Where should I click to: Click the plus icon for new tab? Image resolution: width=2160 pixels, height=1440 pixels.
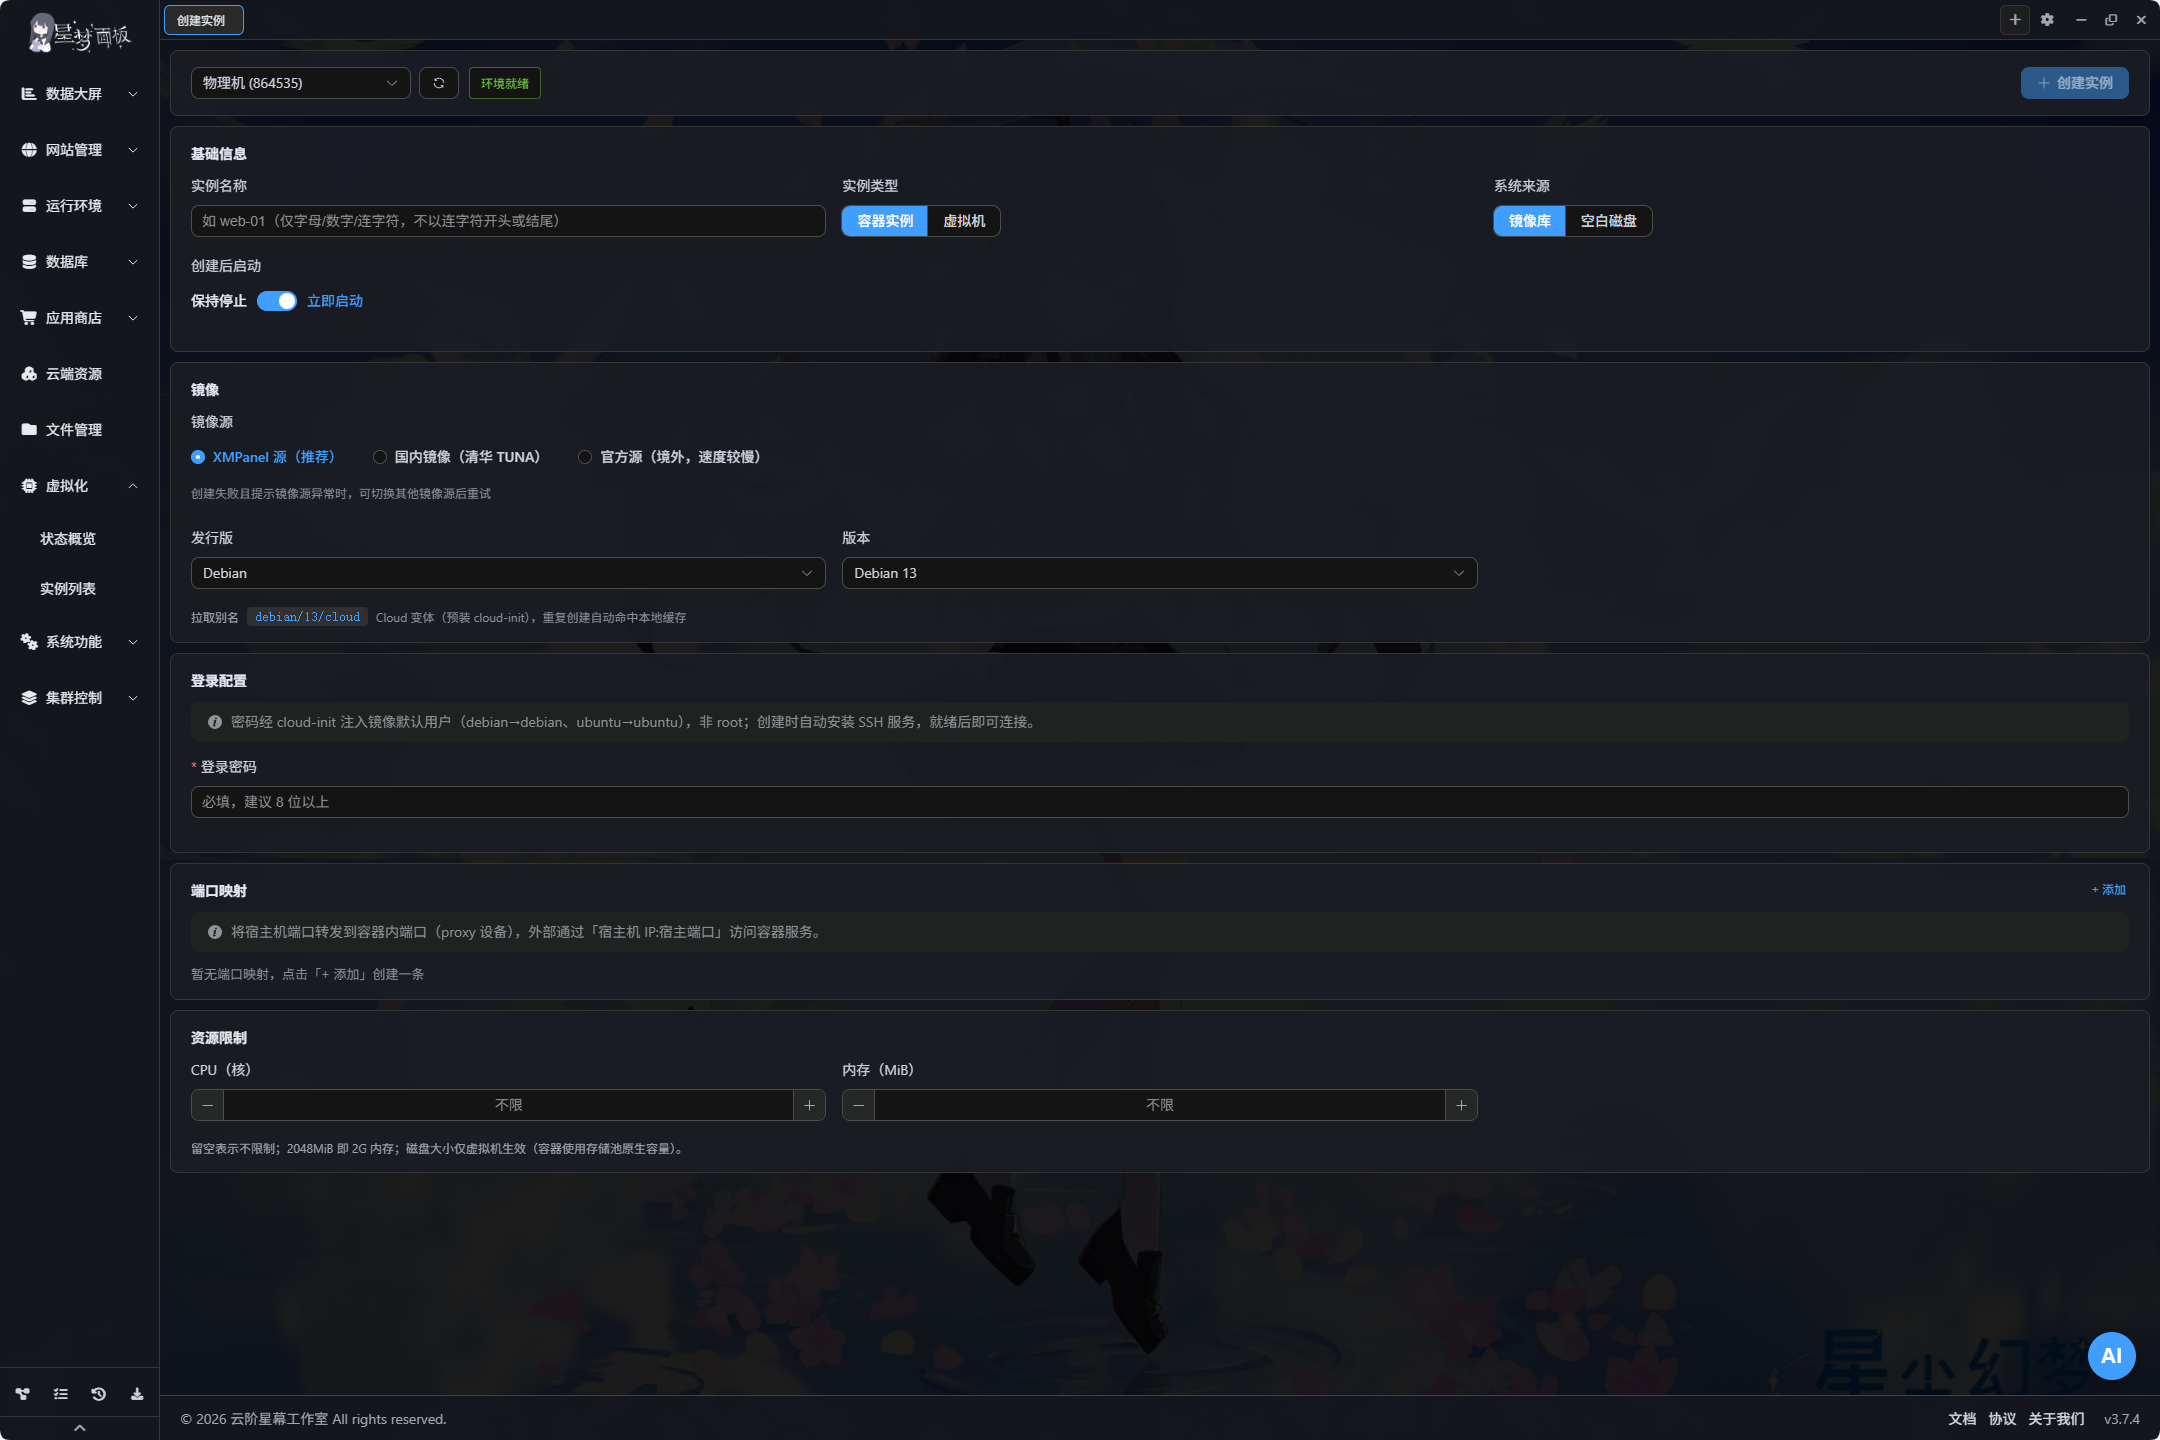point(2015,20)
